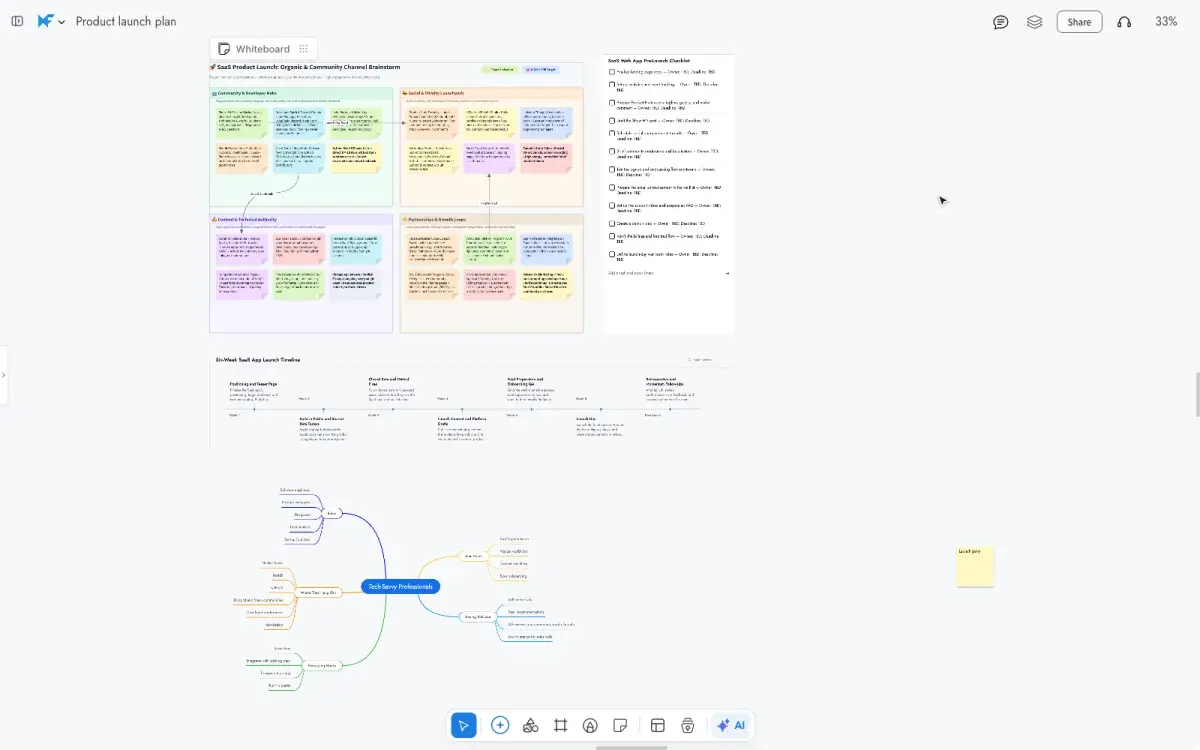Select the yellow 'Launch plan' sticky note
This screenshot has width=1200, height=750.
coord(975,567)
